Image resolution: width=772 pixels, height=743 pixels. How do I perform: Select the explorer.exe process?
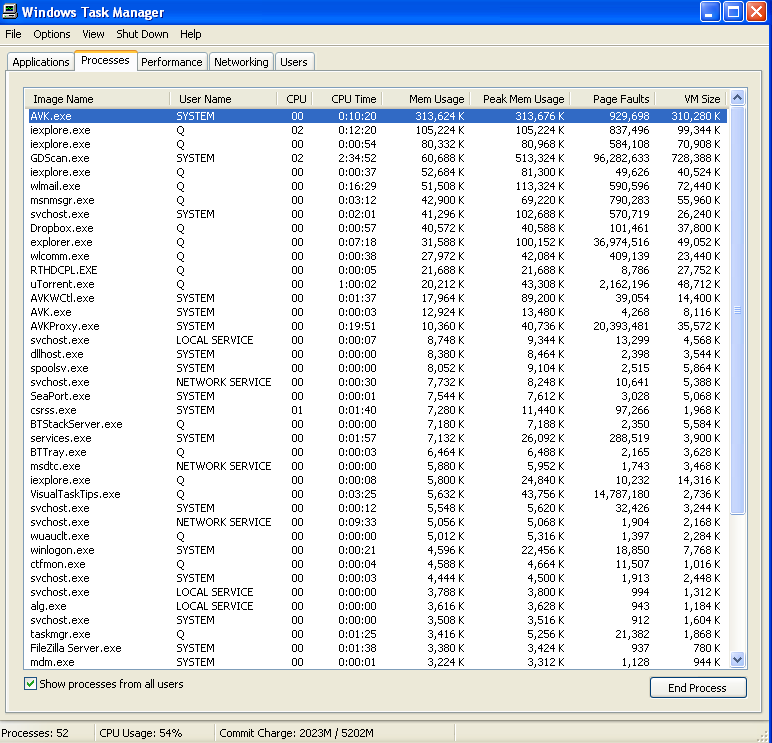pos(377,242)
